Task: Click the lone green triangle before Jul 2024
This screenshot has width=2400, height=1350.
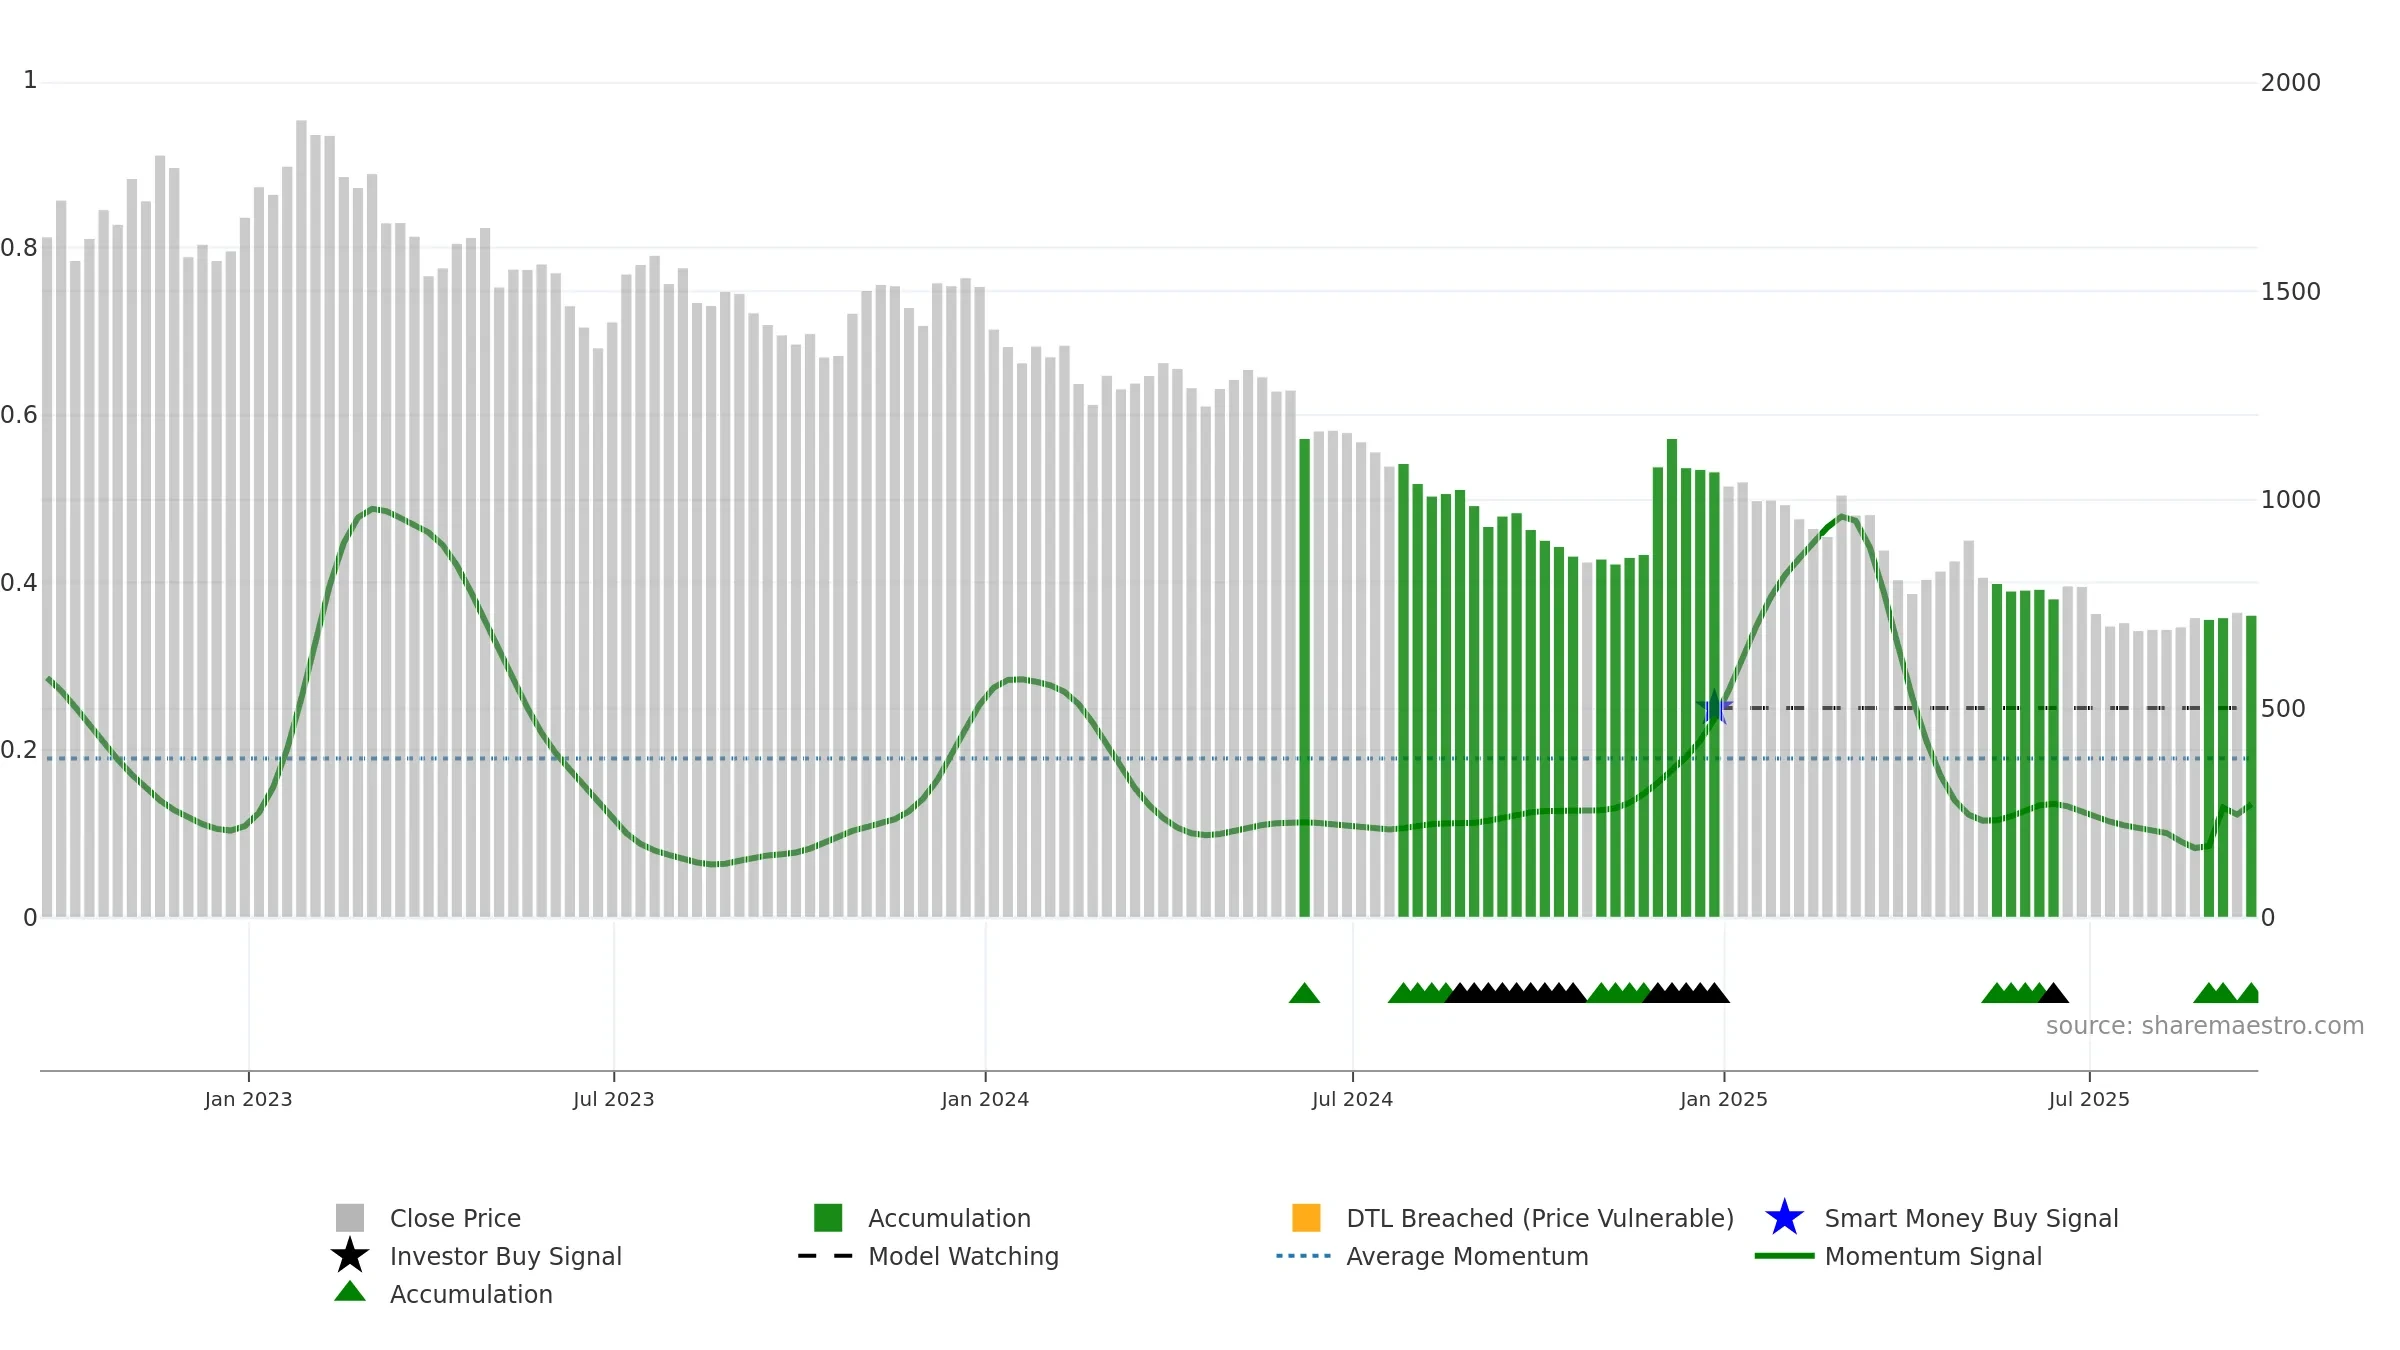Action: coord(1304,993)
